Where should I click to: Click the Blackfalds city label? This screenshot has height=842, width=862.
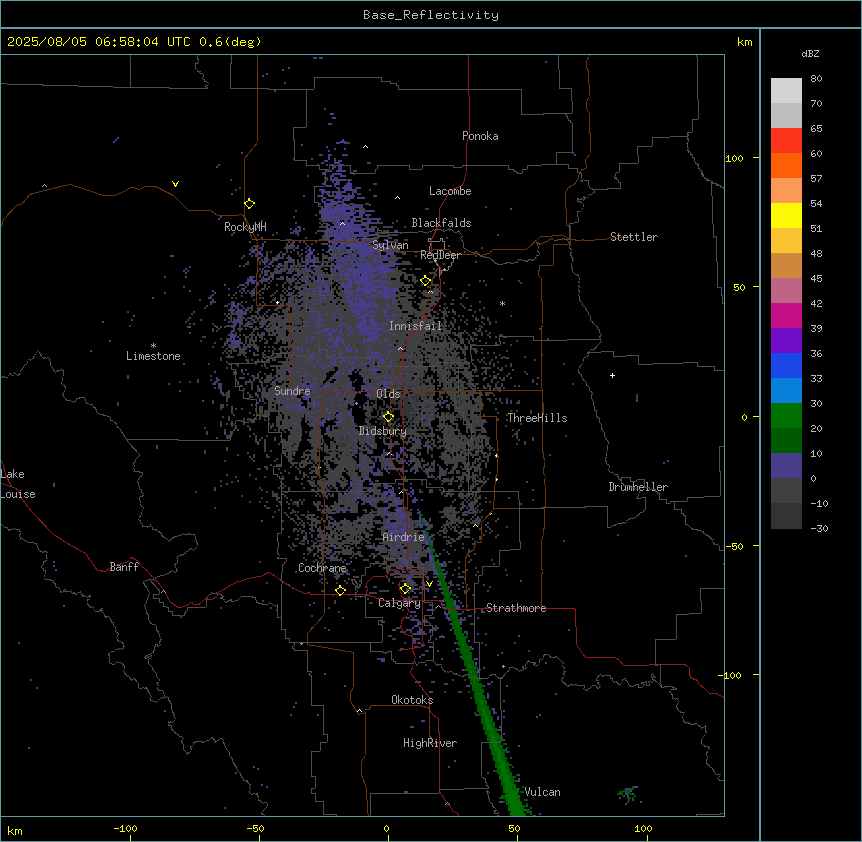coord(441,223)
